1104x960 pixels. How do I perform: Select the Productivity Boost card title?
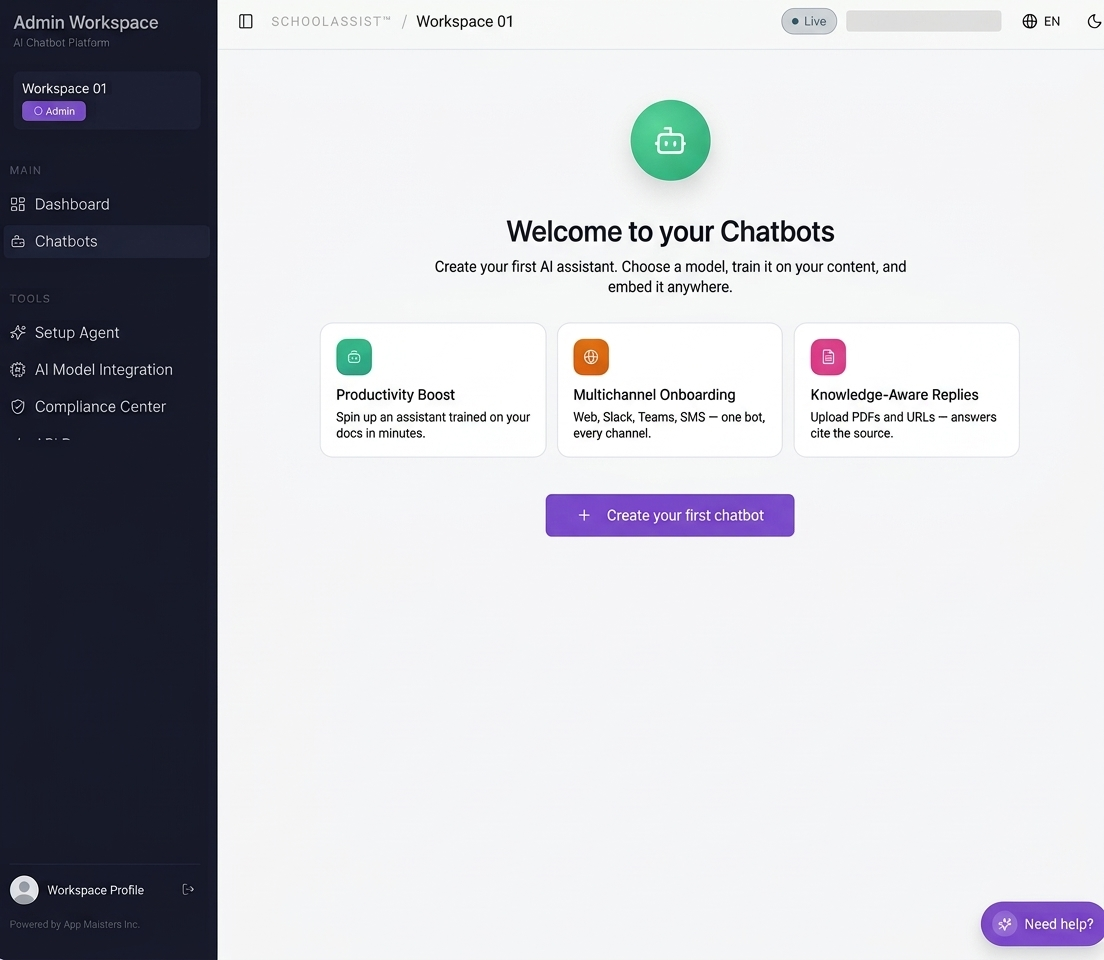(x=395, y=394)
